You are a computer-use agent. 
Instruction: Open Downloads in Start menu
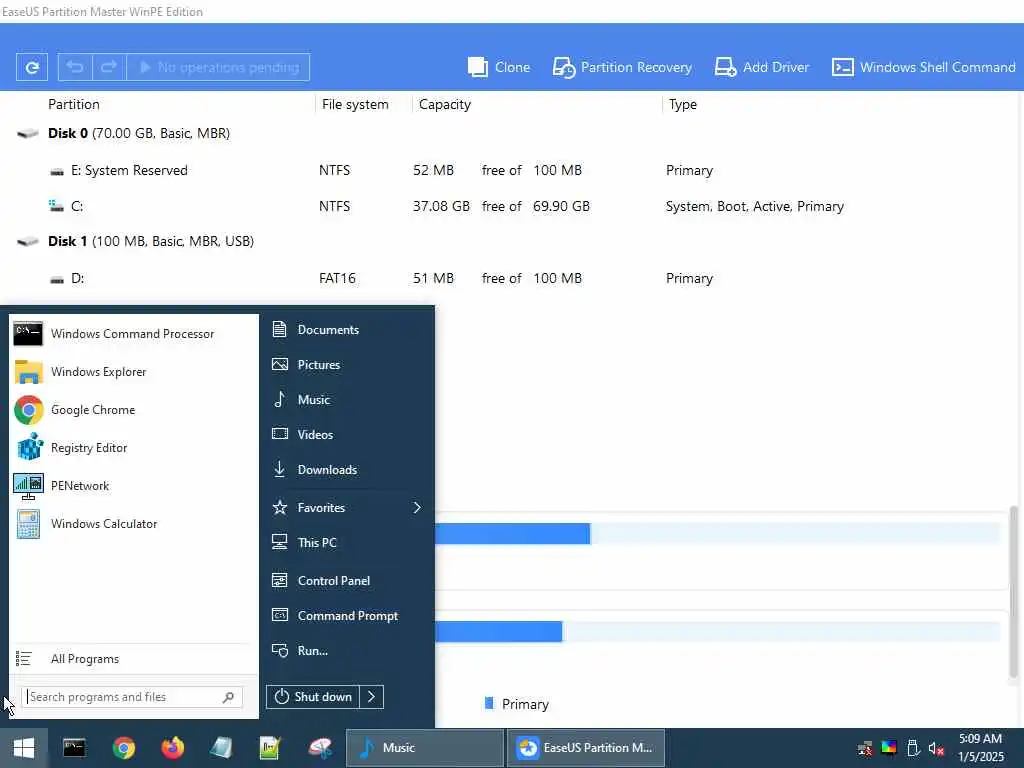(347, 470)
